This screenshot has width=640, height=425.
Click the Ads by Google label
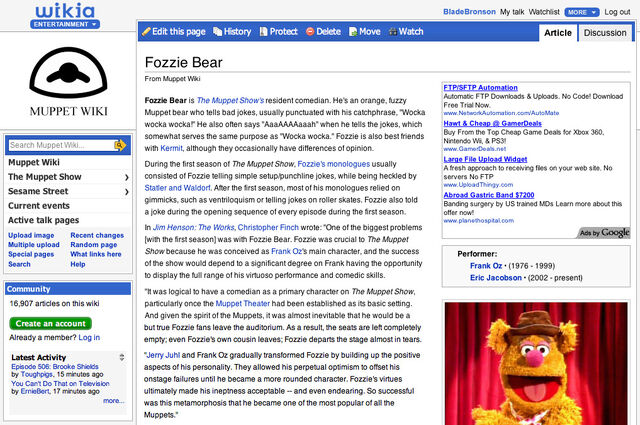coord(604,233)
